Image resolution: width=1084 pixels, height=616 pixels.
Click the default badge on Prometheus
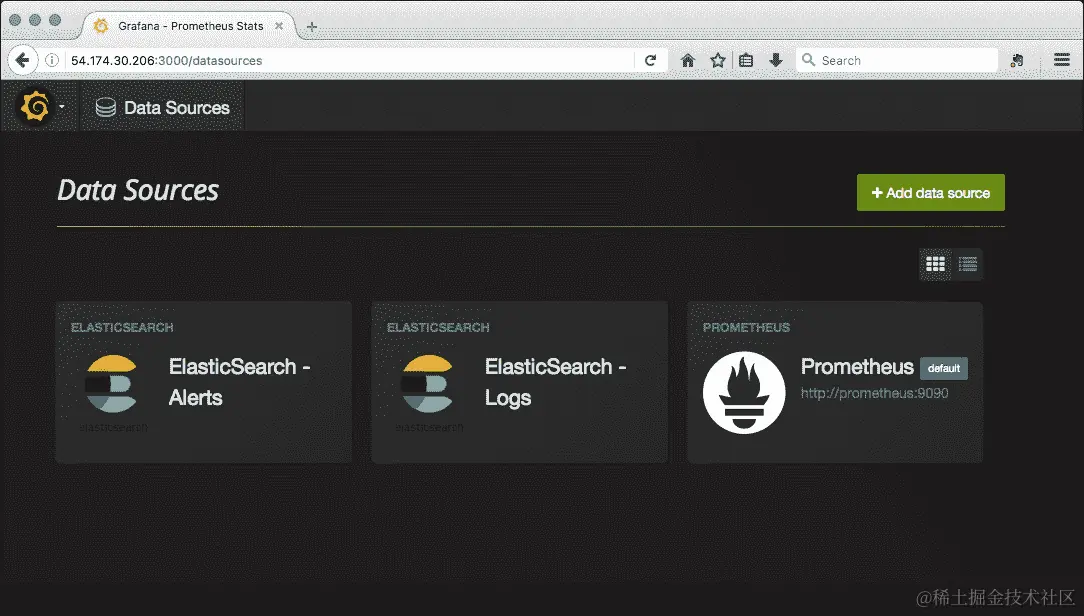pyautogui.click(x=943, y=368)
